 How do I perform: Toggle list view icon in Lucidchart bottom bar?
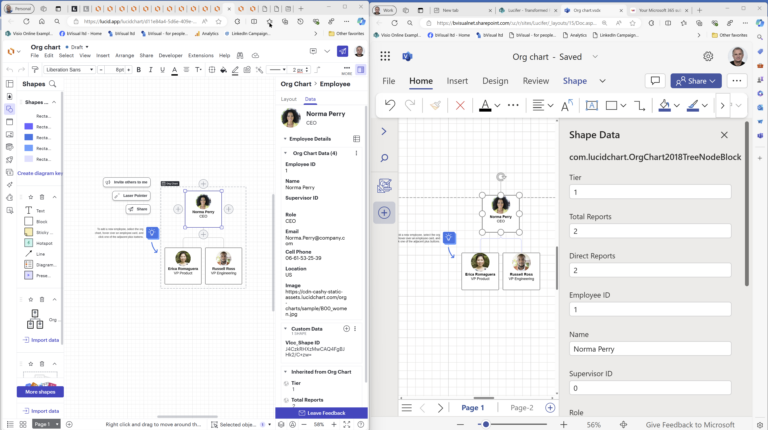coord(10,424)
